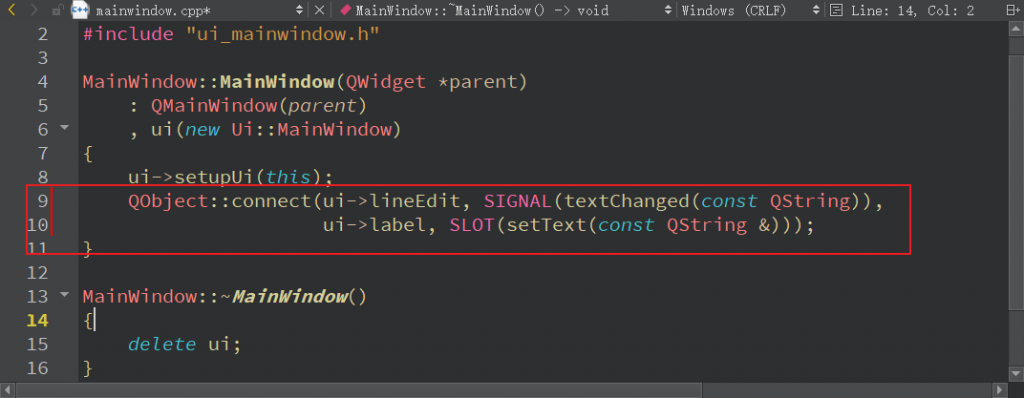Viewport: 1024px width, 398px height.
Task: Collapse the destructor fold arrow at line 13
Action: click(64, 295)
